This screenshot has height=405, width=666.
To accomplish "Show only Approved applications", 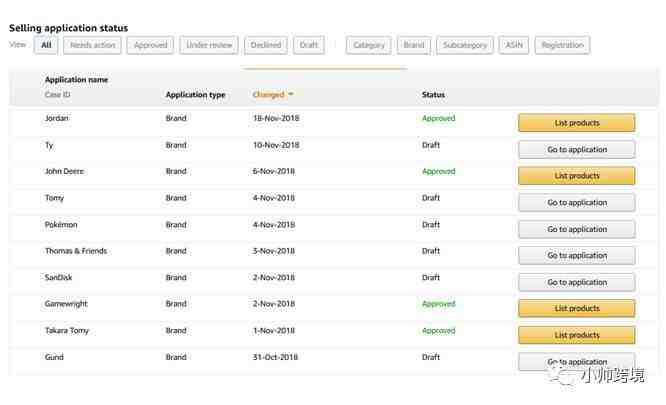I will (150, 45).
